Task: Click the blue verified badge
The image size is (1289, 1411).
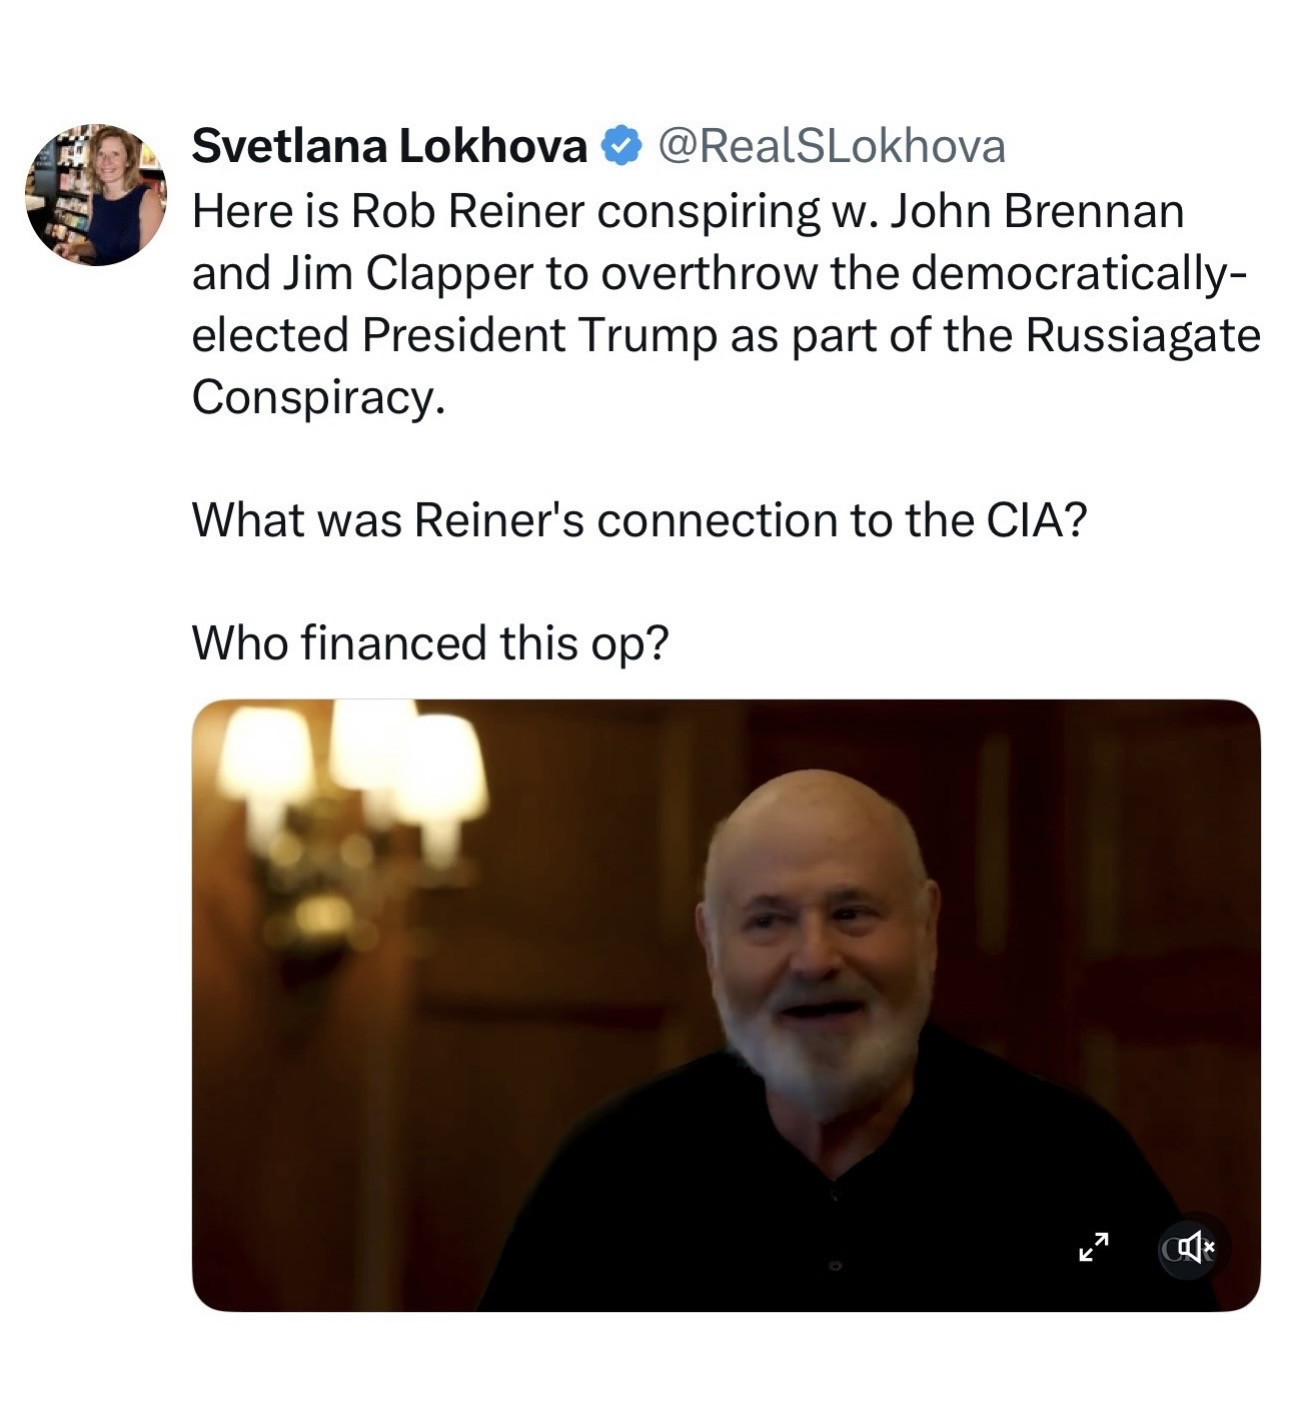Action: [x=621, y=146]
